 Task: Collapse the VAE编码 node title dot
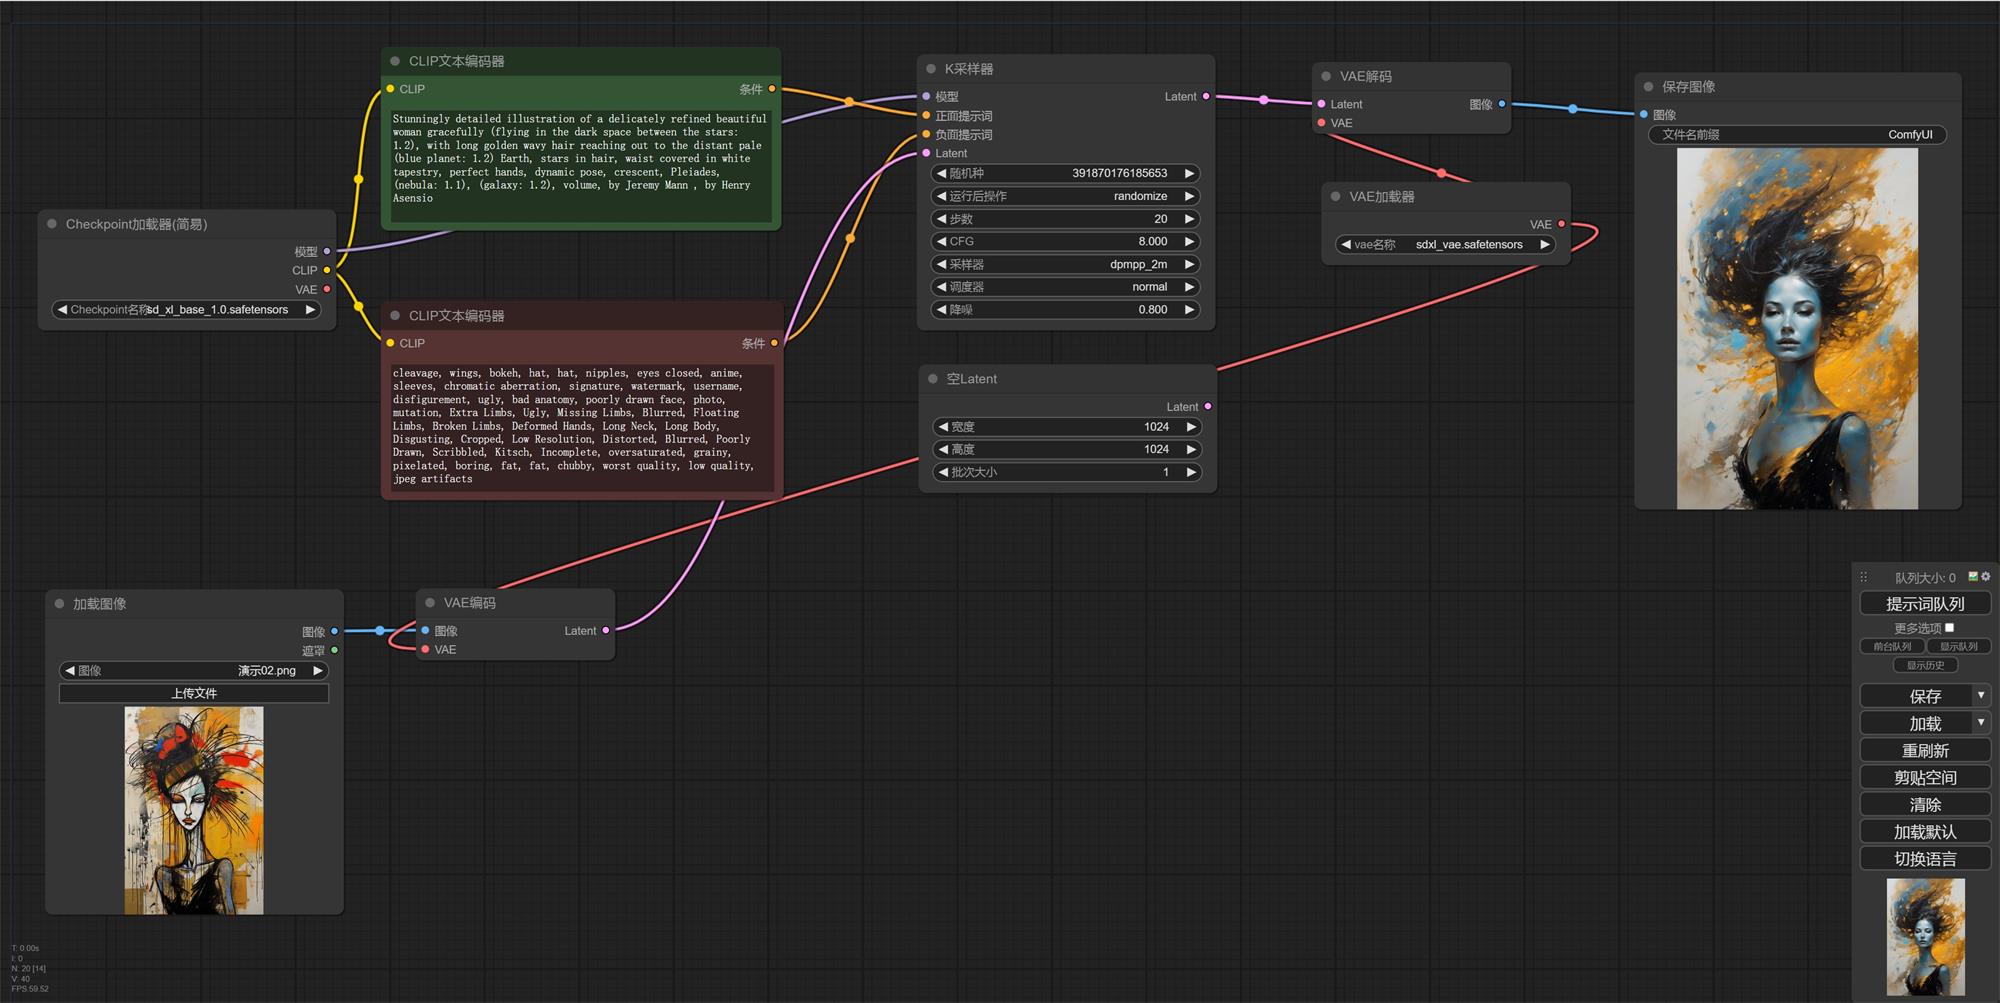click(430, 603)
